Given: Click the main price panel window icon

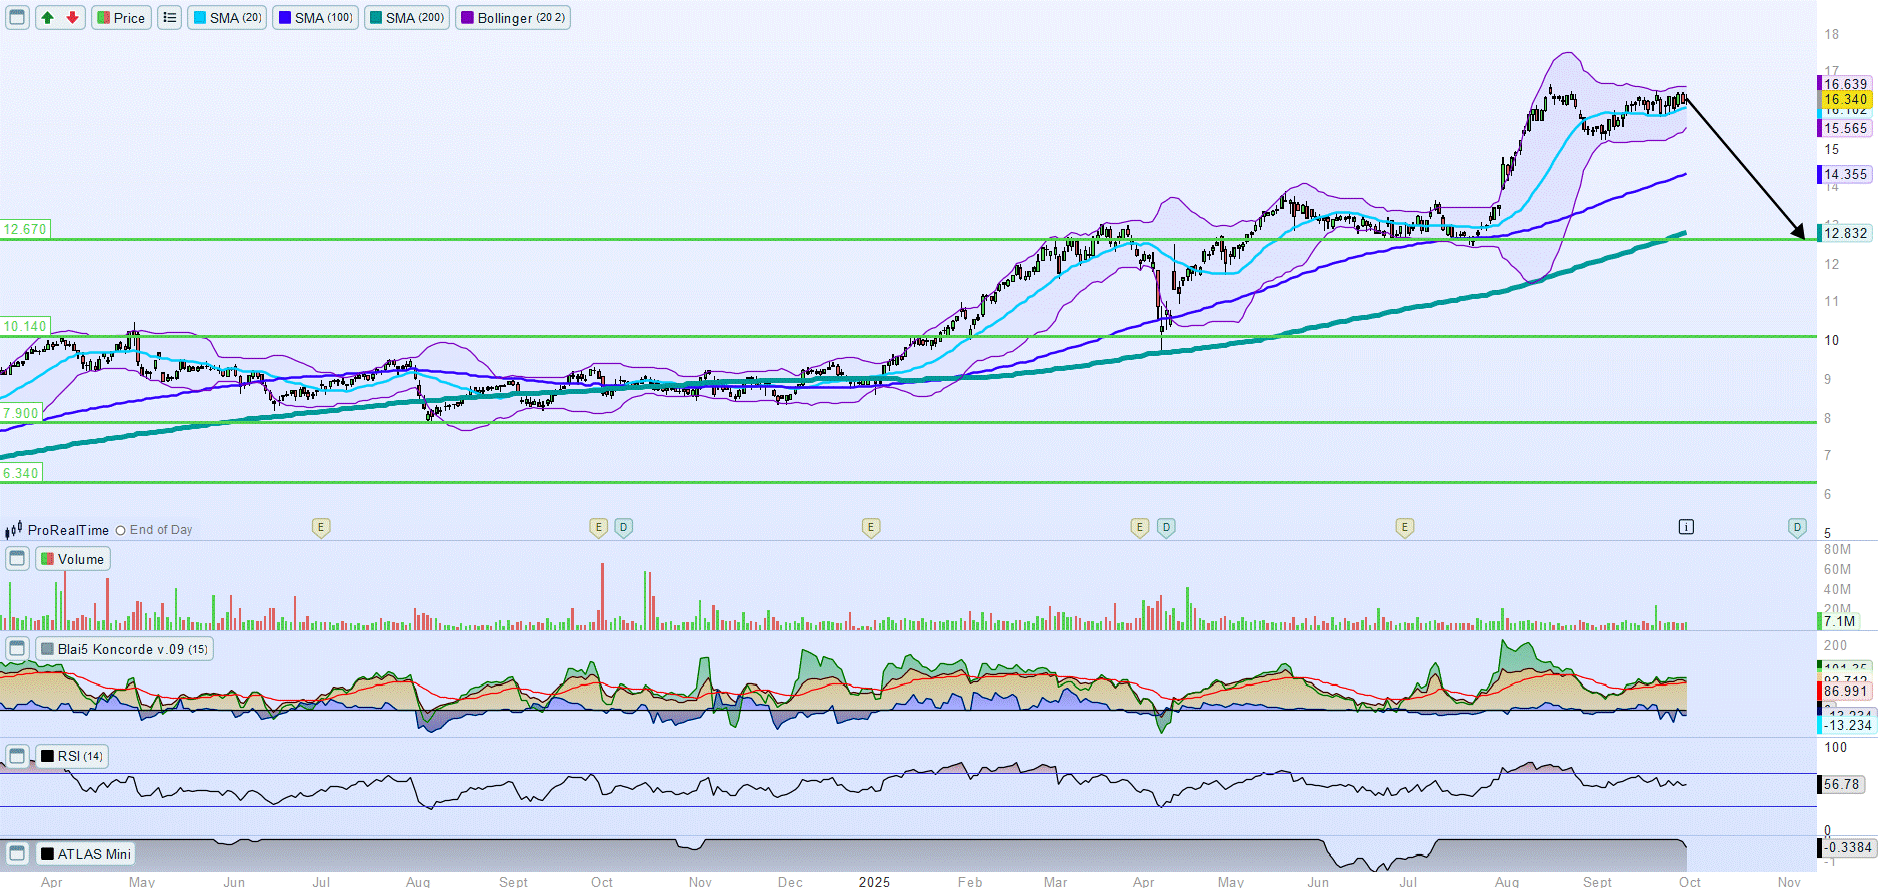Looking at the screenshot, I should point(17,18).
